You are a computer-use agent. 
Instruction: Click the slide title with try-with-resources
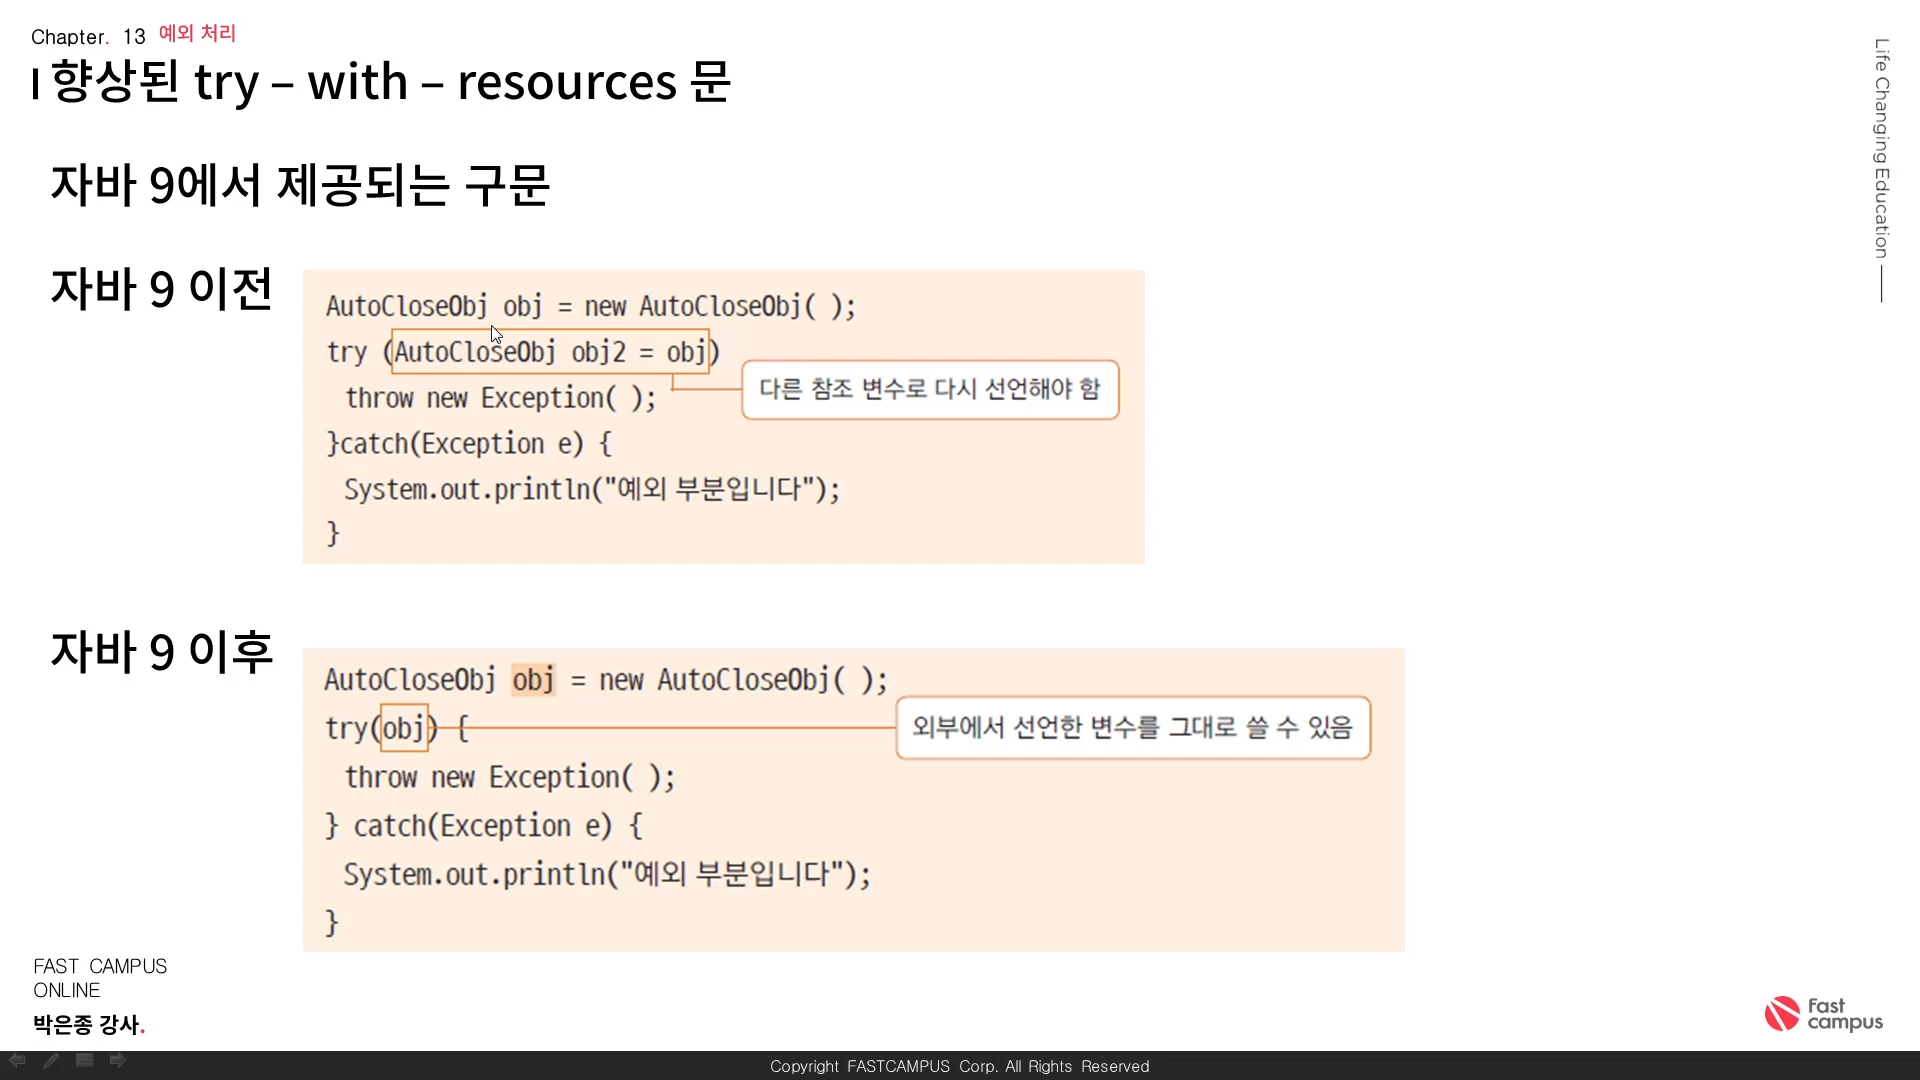point(390,82)
